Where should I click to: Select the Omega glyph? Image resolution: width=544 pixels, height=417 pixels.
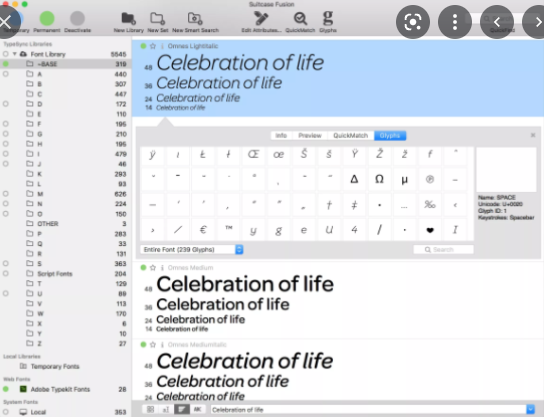380,179
